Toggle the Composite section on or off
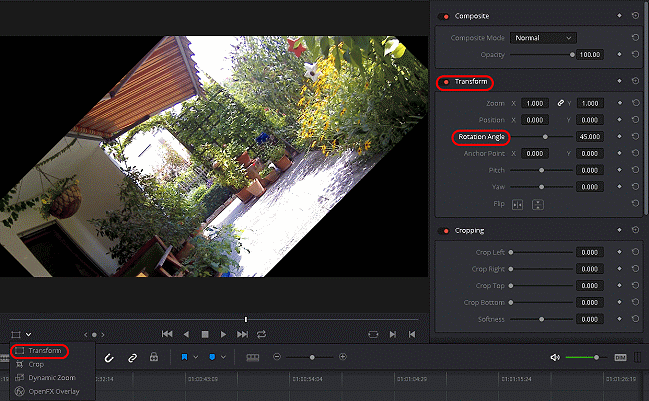Screen dimensions: 649x401 pos(444,17)
